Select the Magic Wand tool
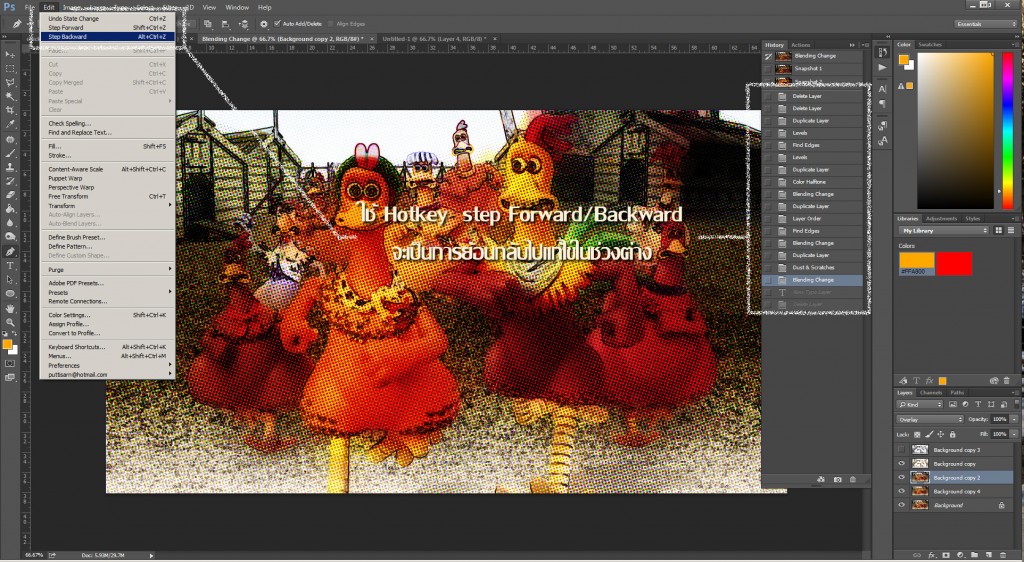This screenshot has width=1024, height=562. [10, 97]
